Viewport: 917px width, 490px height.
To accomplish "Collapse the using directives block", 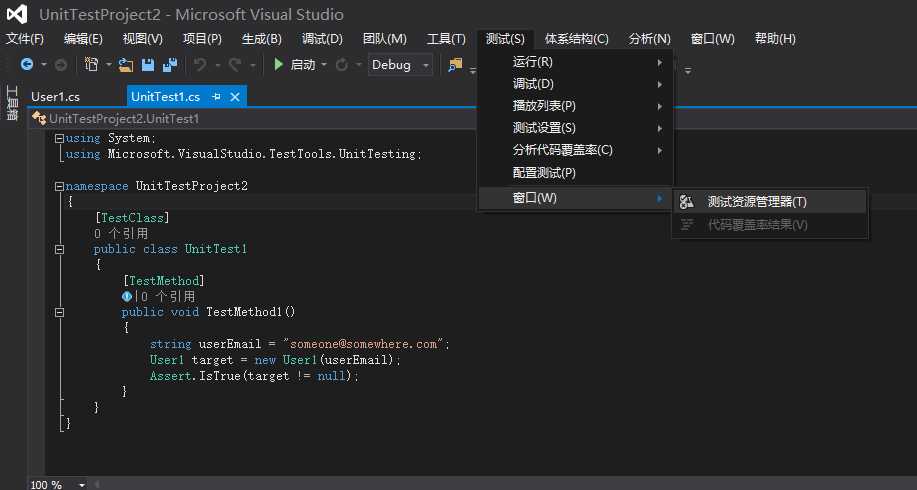I will point(59,139).
